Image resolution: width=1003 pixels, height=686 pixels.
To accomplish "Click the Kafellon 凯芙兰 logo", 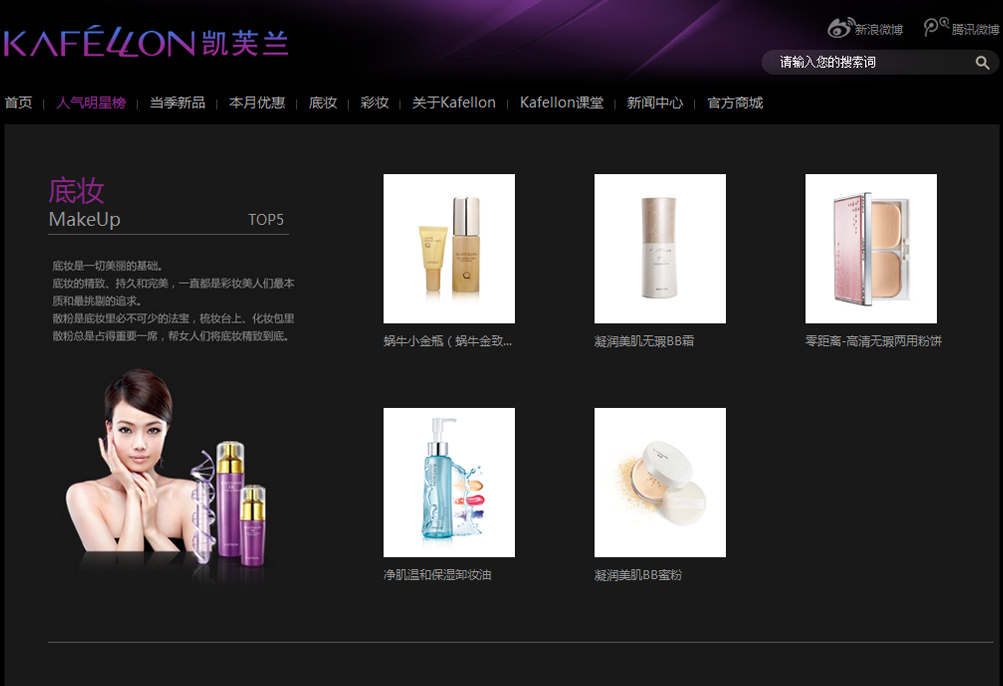I will [146, 42].
